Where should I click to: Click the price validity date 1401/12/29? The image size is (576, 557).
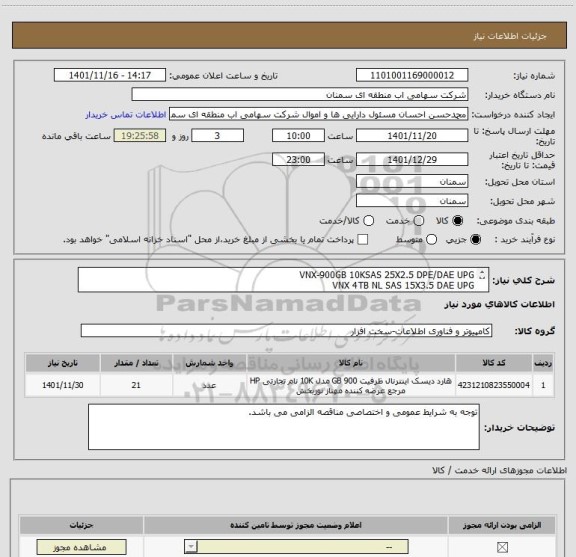click(412, 160)
